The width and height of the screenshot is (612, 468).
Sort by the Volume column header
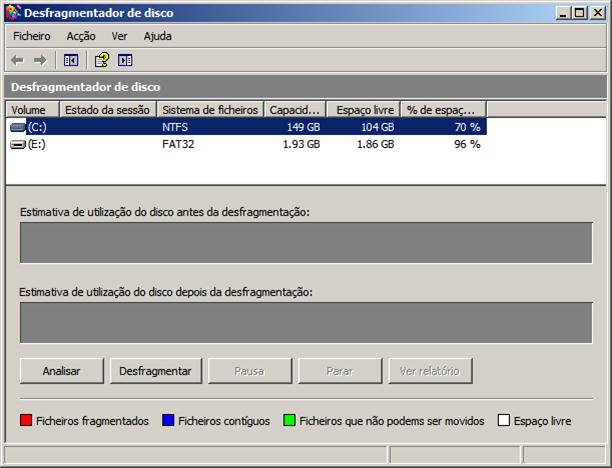tap(32, 109)
